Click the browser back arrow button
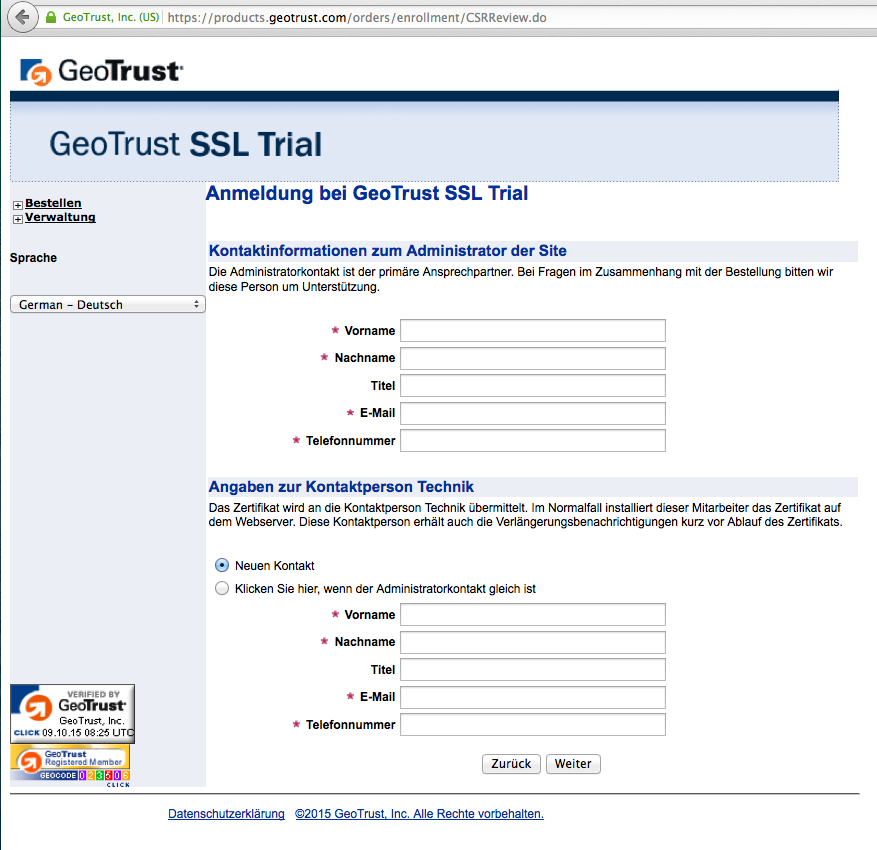877x850 pixels. click(21, 17)
